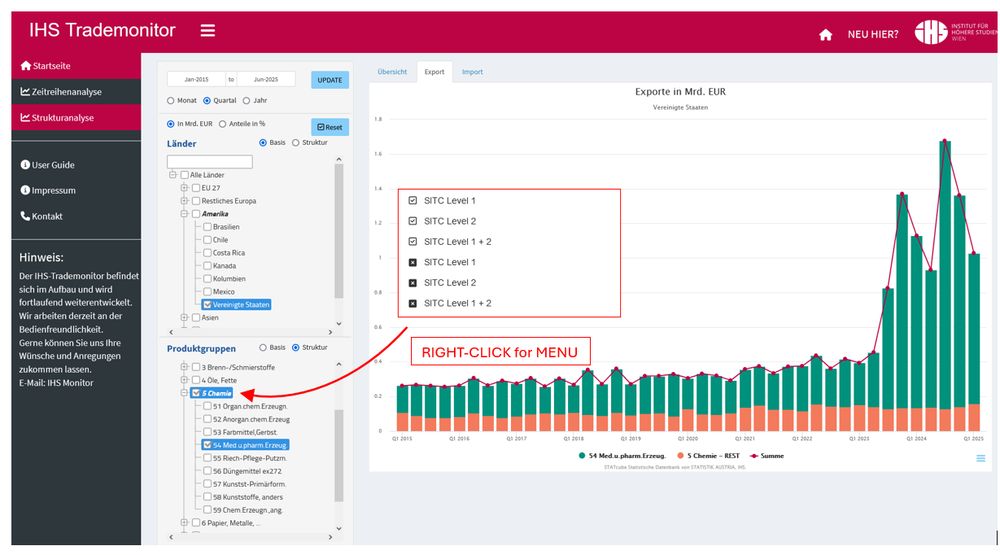Select the Monat radio button
Image resolution: width=1000 pixels, height=555 pixels.
click(170, 101)
